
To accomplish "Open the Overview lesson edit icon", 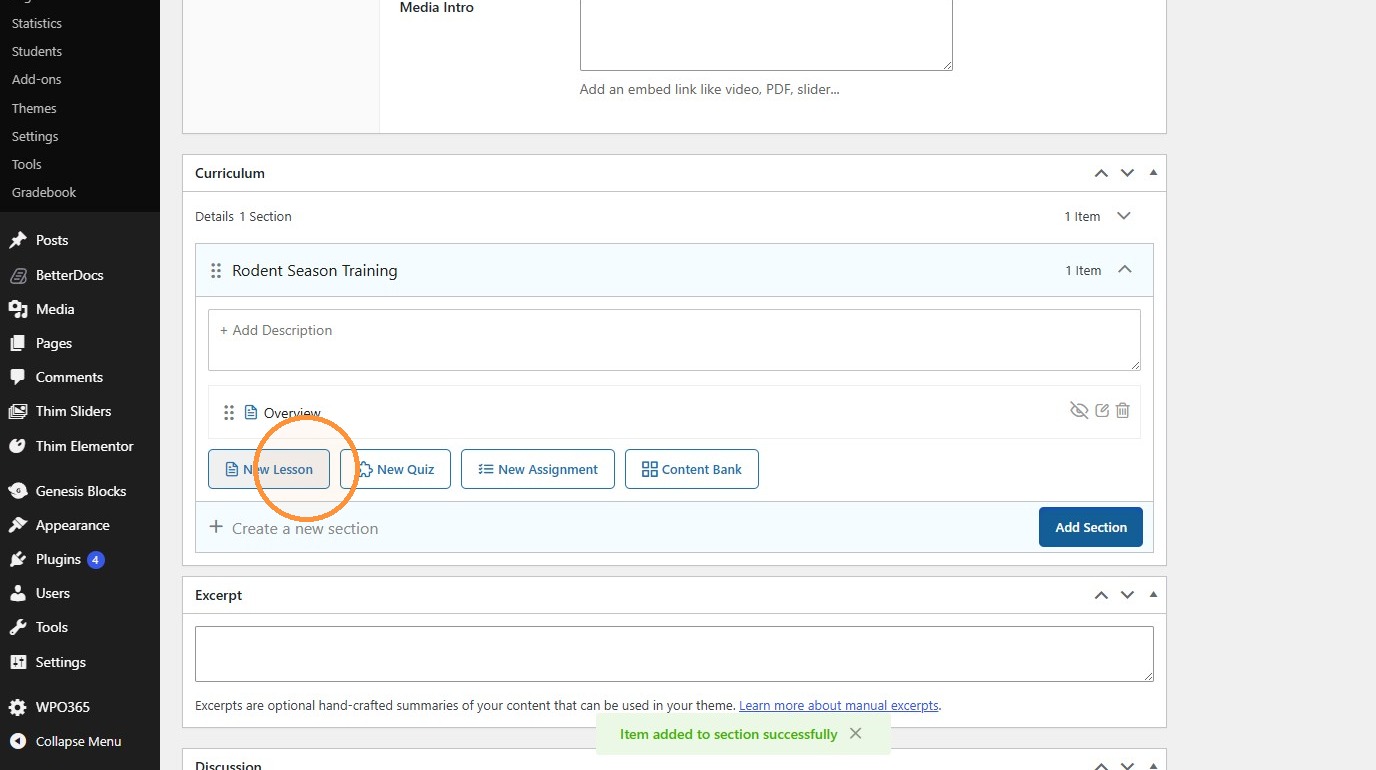I will coord(1102,410).
